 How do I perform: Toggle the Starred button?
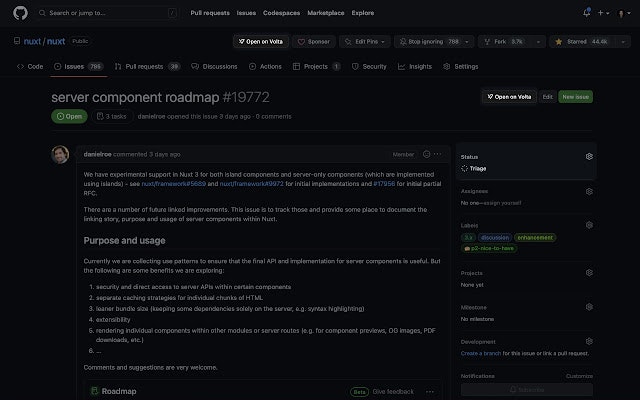[x=582, y=42]
